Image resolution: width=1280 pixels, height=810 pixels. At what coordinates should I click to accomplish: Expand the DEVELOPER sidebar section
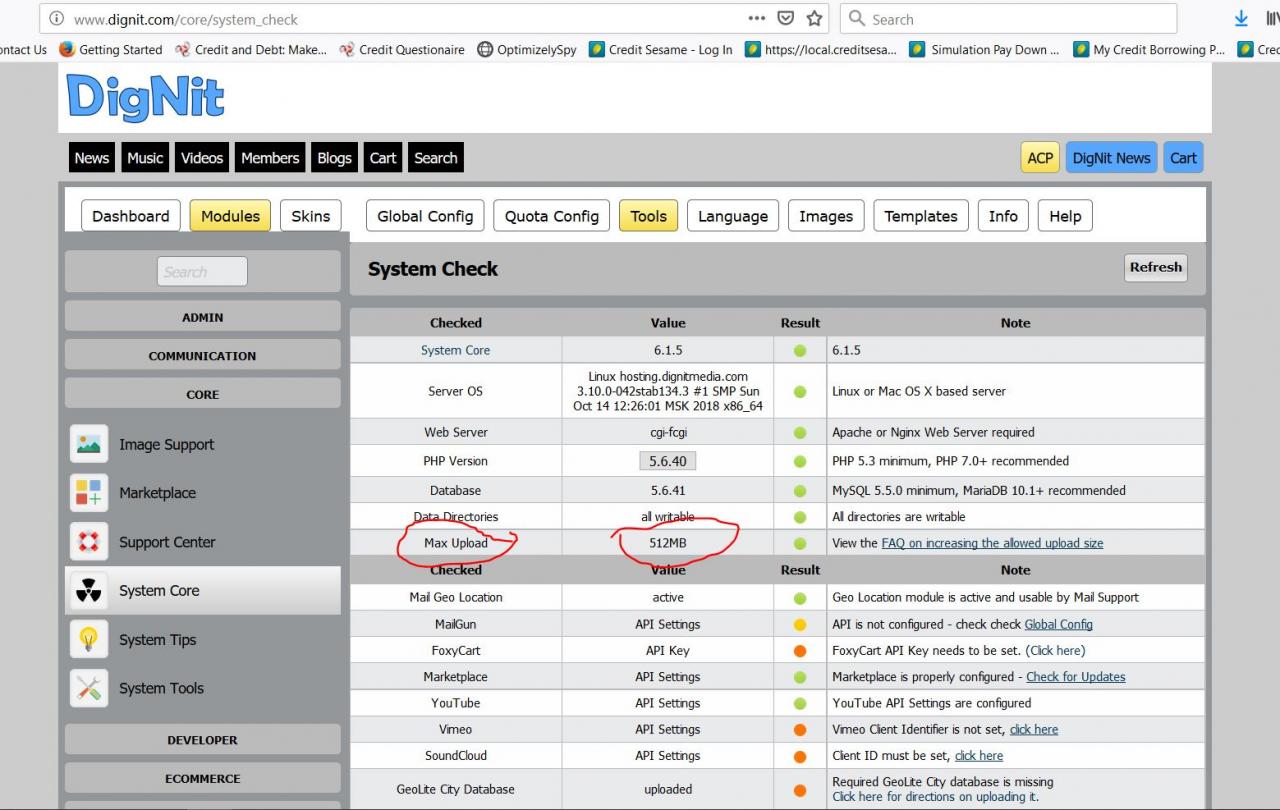tap(202, 740)
